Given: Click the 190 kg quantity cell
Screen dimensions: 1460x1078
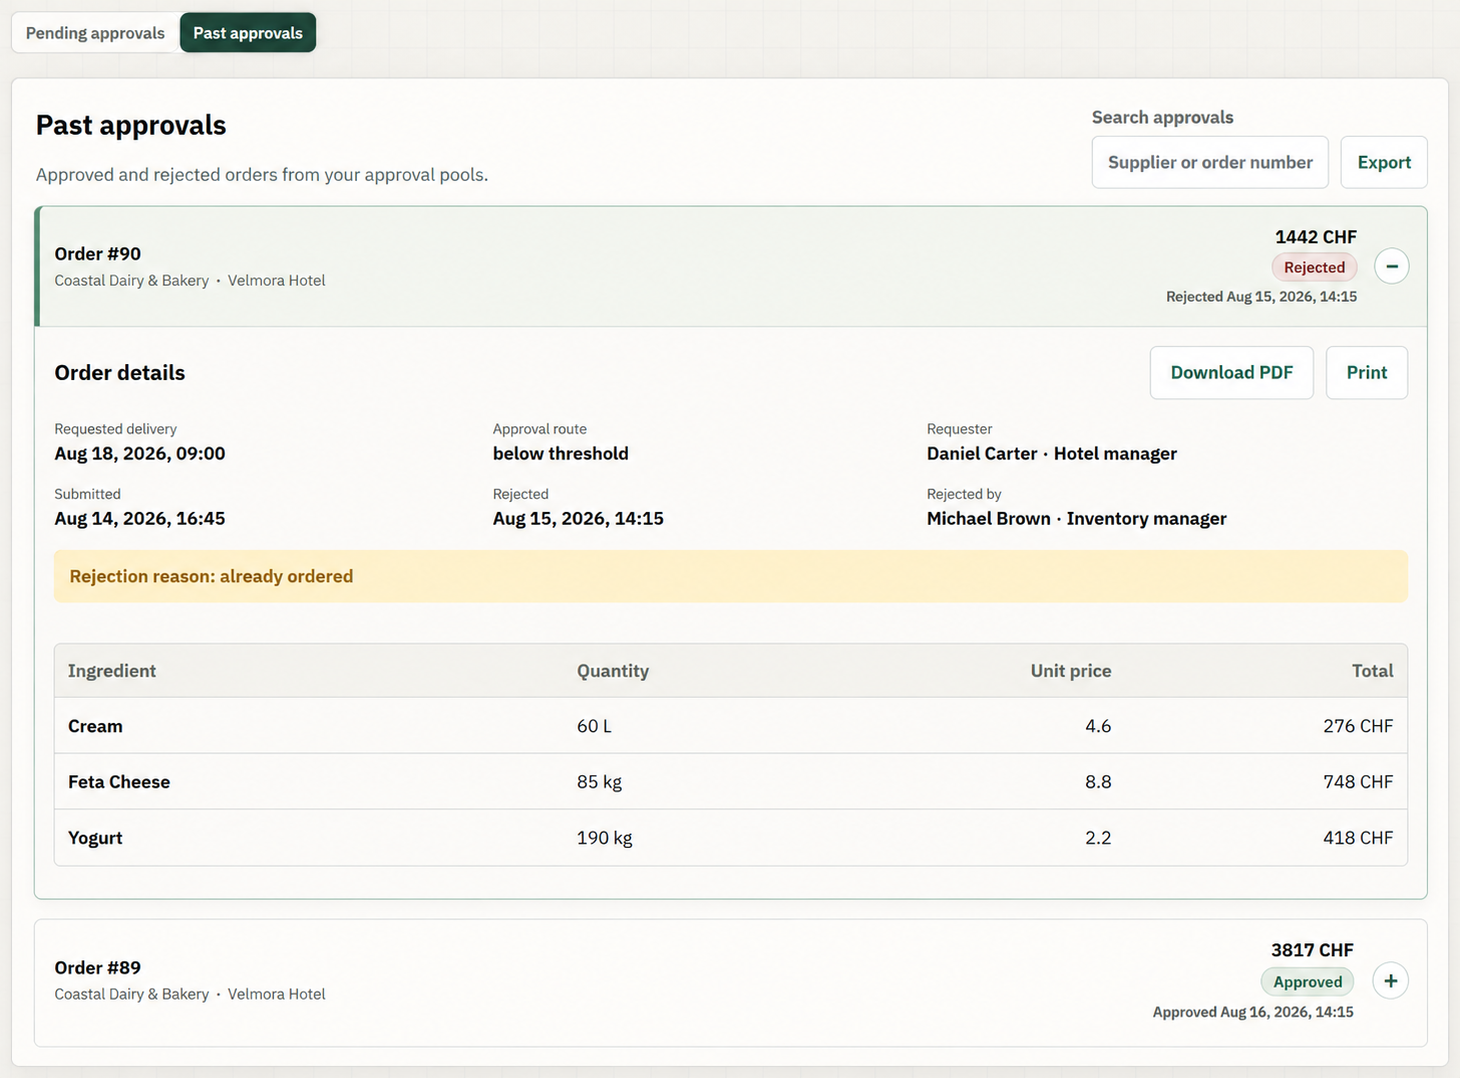Looking at the screenshot, I should point(604,838).
